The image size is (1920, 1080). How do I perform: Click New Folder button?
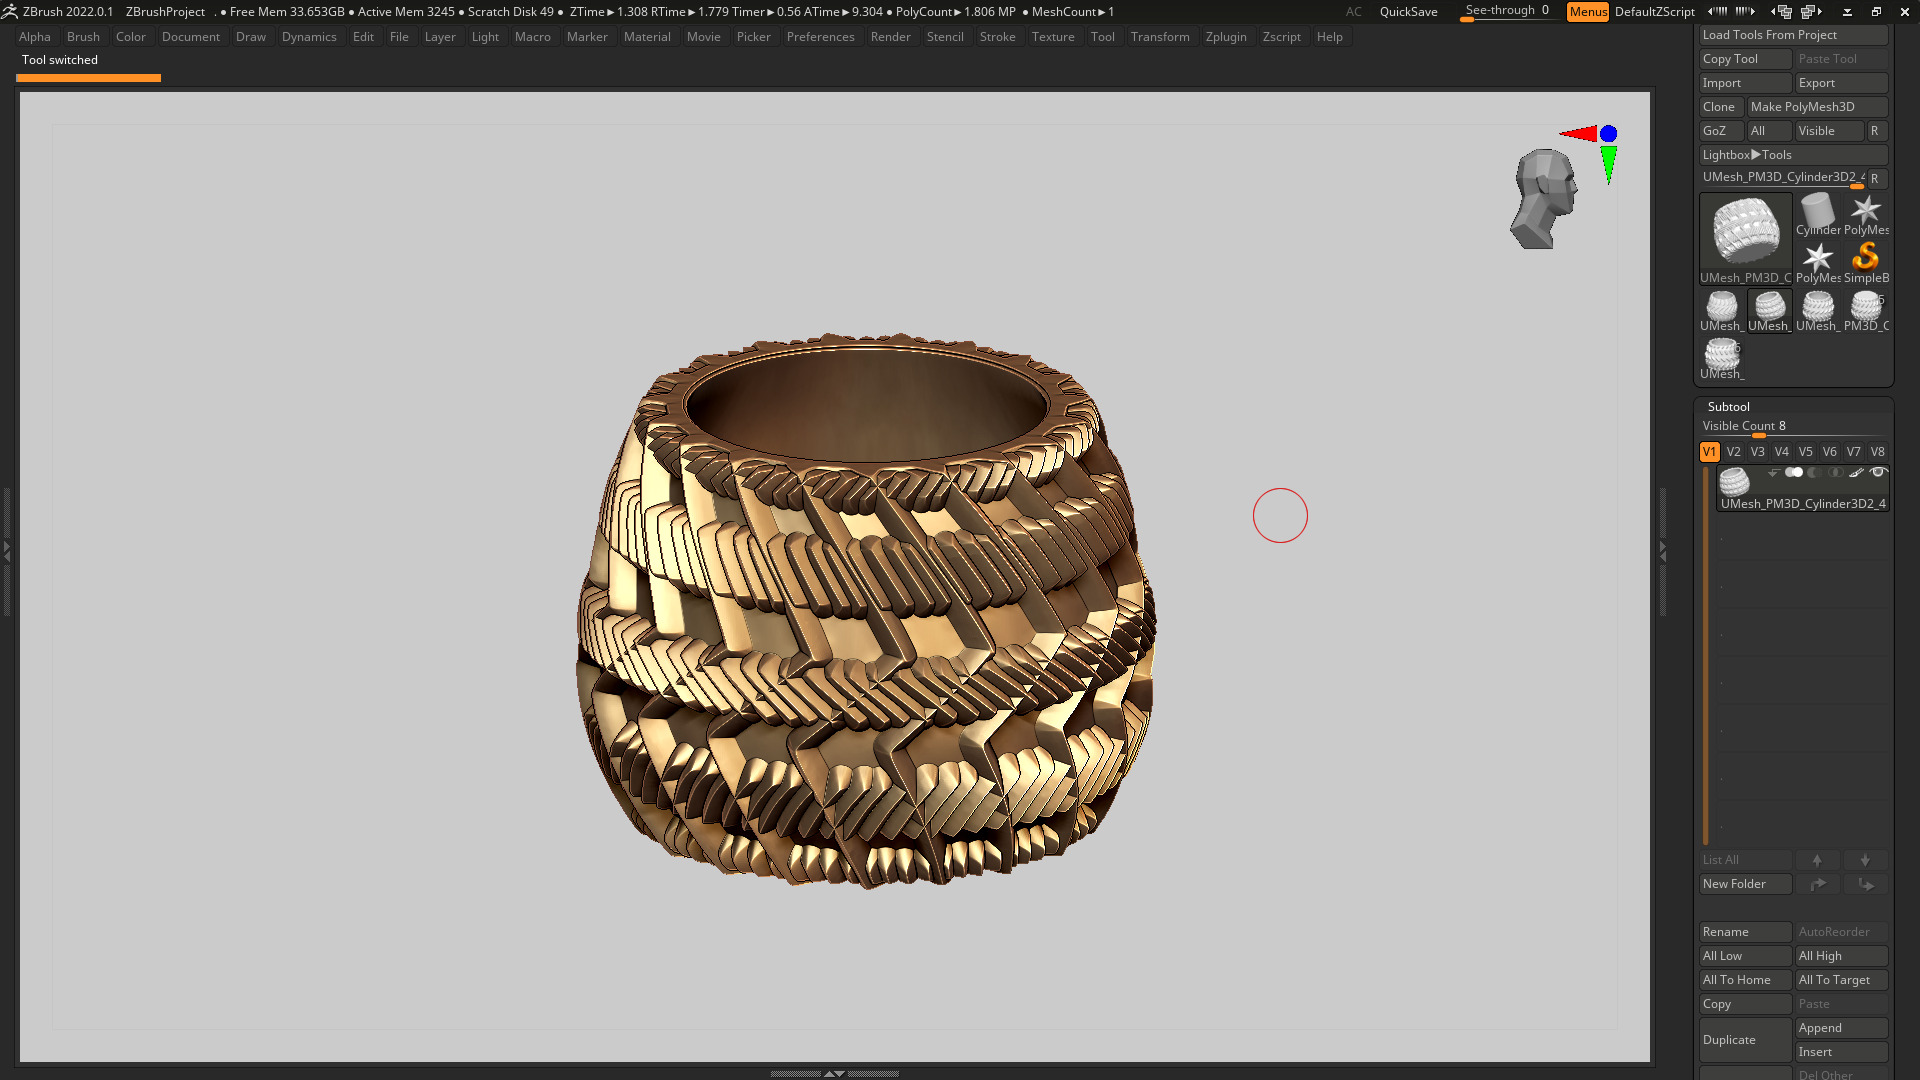tap(1745, 884)
